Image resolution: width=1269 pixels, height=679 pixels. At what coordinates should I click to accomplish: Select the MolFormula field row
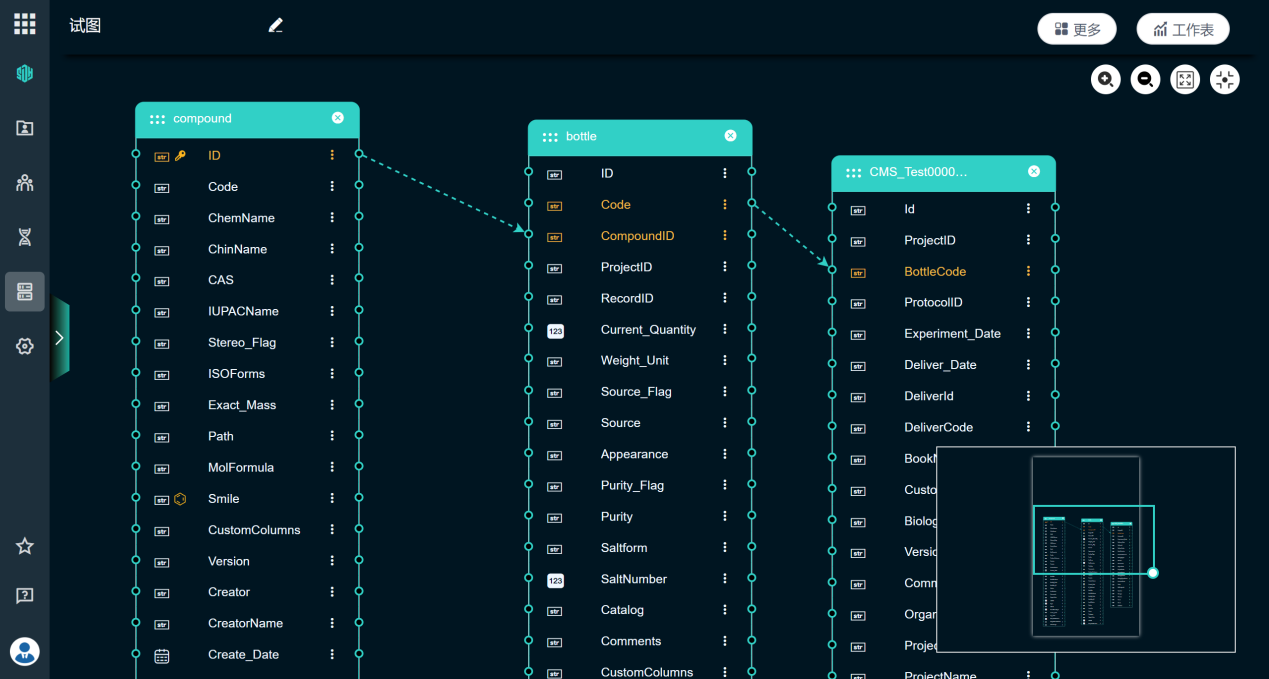(247, 467)
